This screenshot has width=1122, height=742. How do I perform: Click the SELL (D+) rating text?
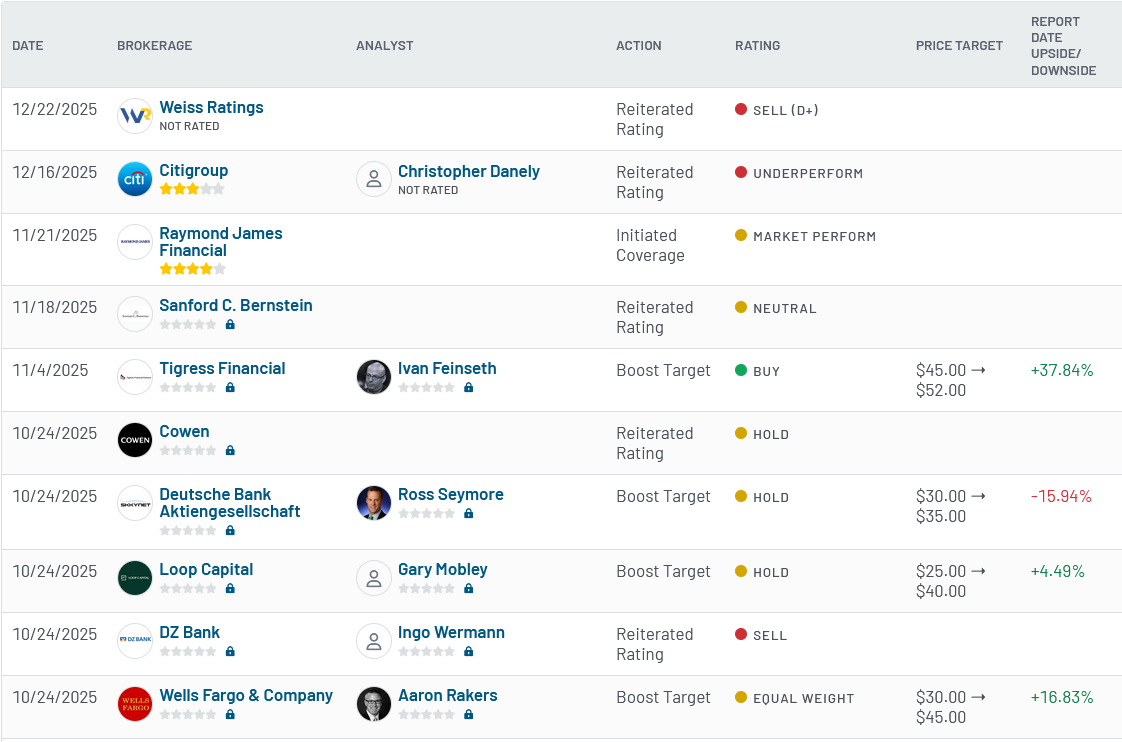786,110
